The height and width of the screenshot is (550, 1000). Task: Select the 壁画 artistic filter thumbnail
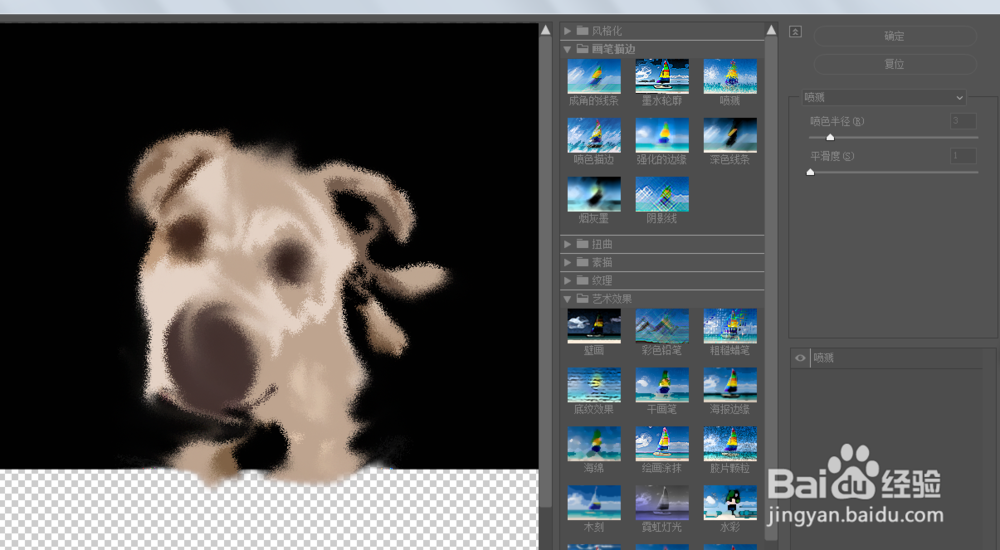click(594, 326)
